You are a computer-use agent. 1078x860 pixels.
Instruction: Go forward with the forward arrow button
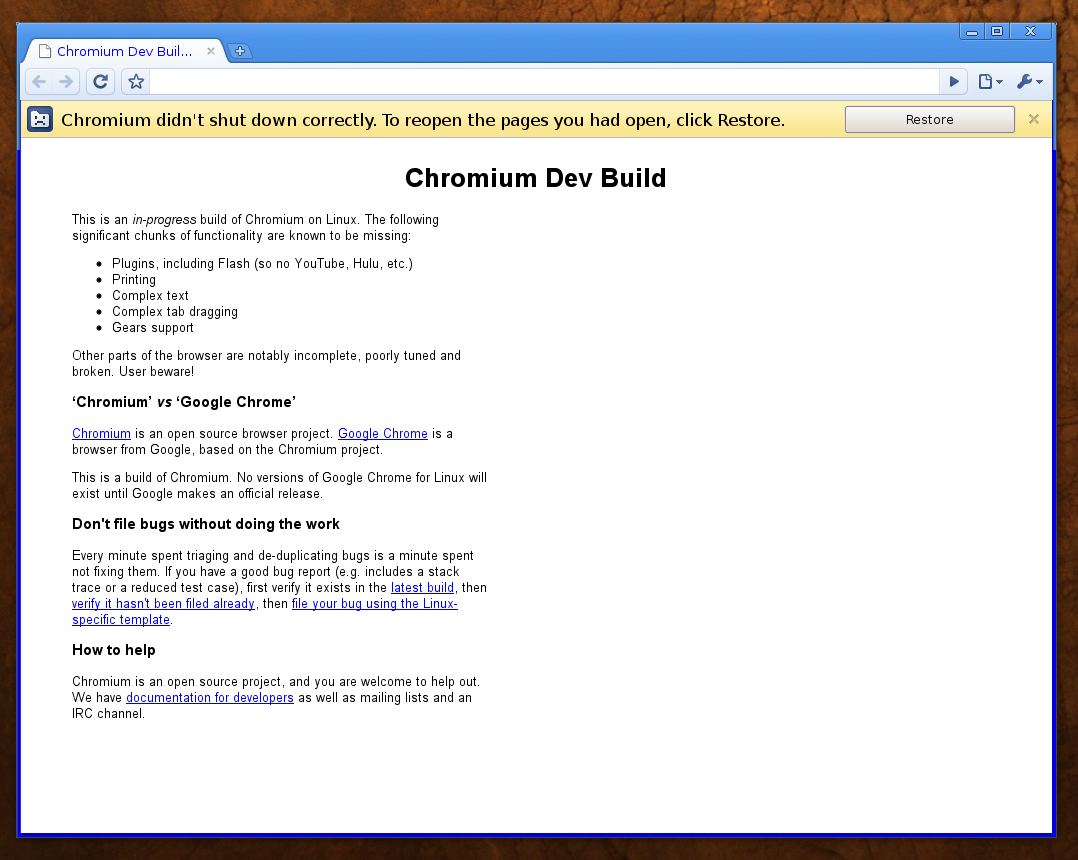coord(66,82)
